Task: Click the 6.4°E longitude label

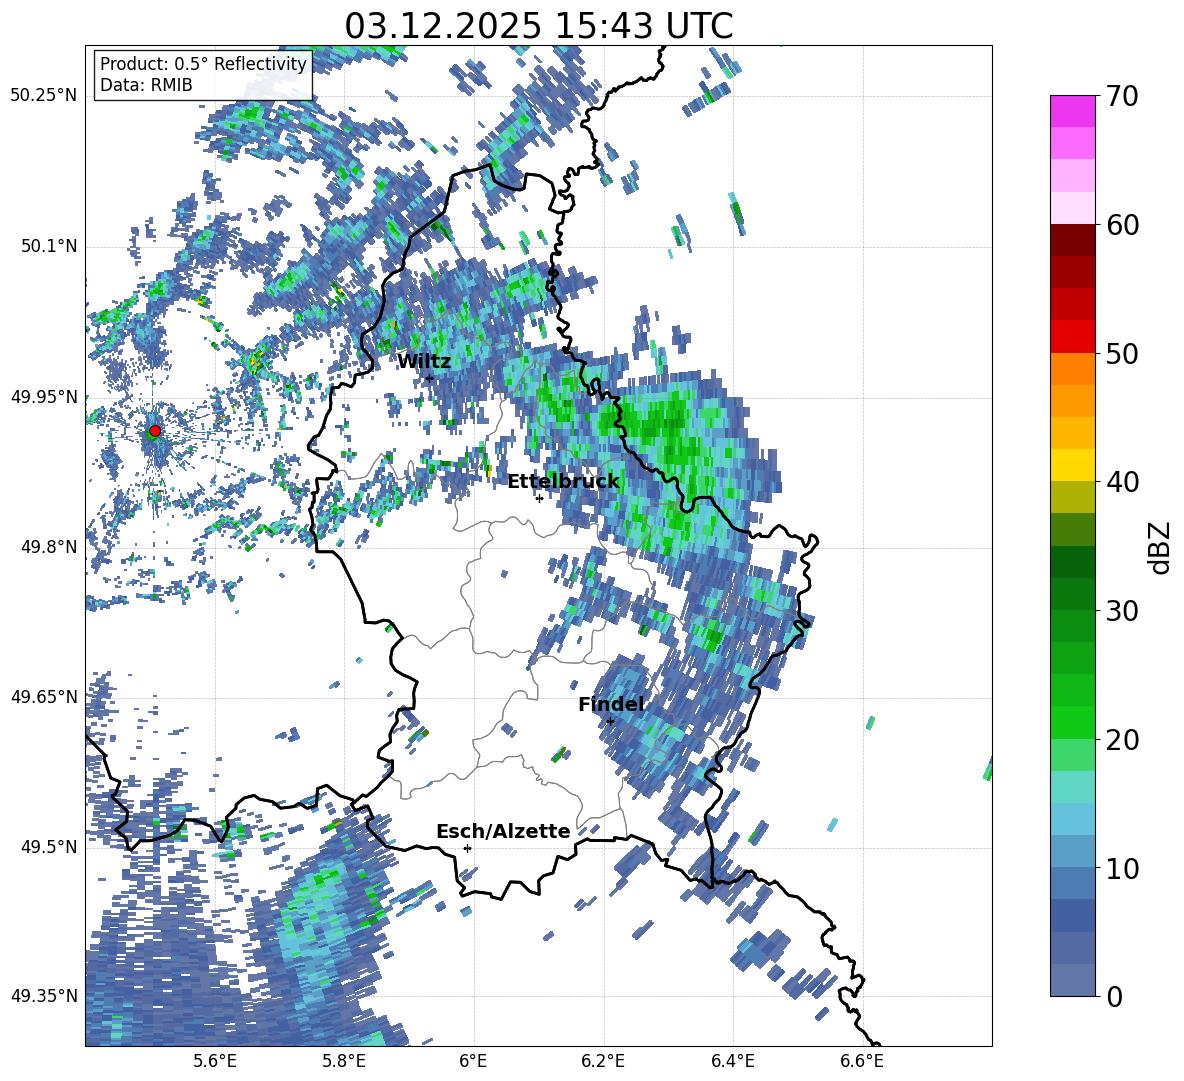Action: (732, 1061)
